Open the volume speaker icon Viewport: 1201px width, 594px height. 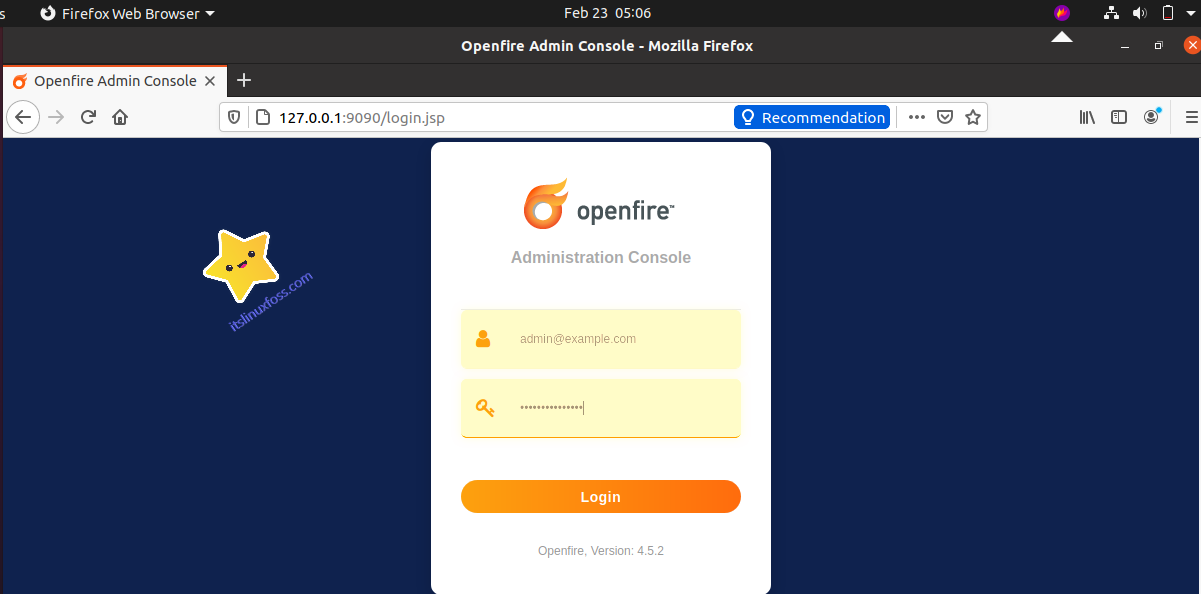[1139, 13]
